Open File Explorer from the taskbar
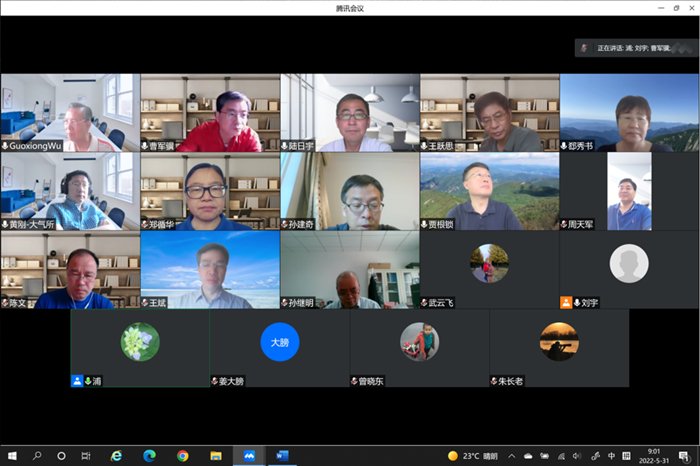 point(216,456)
